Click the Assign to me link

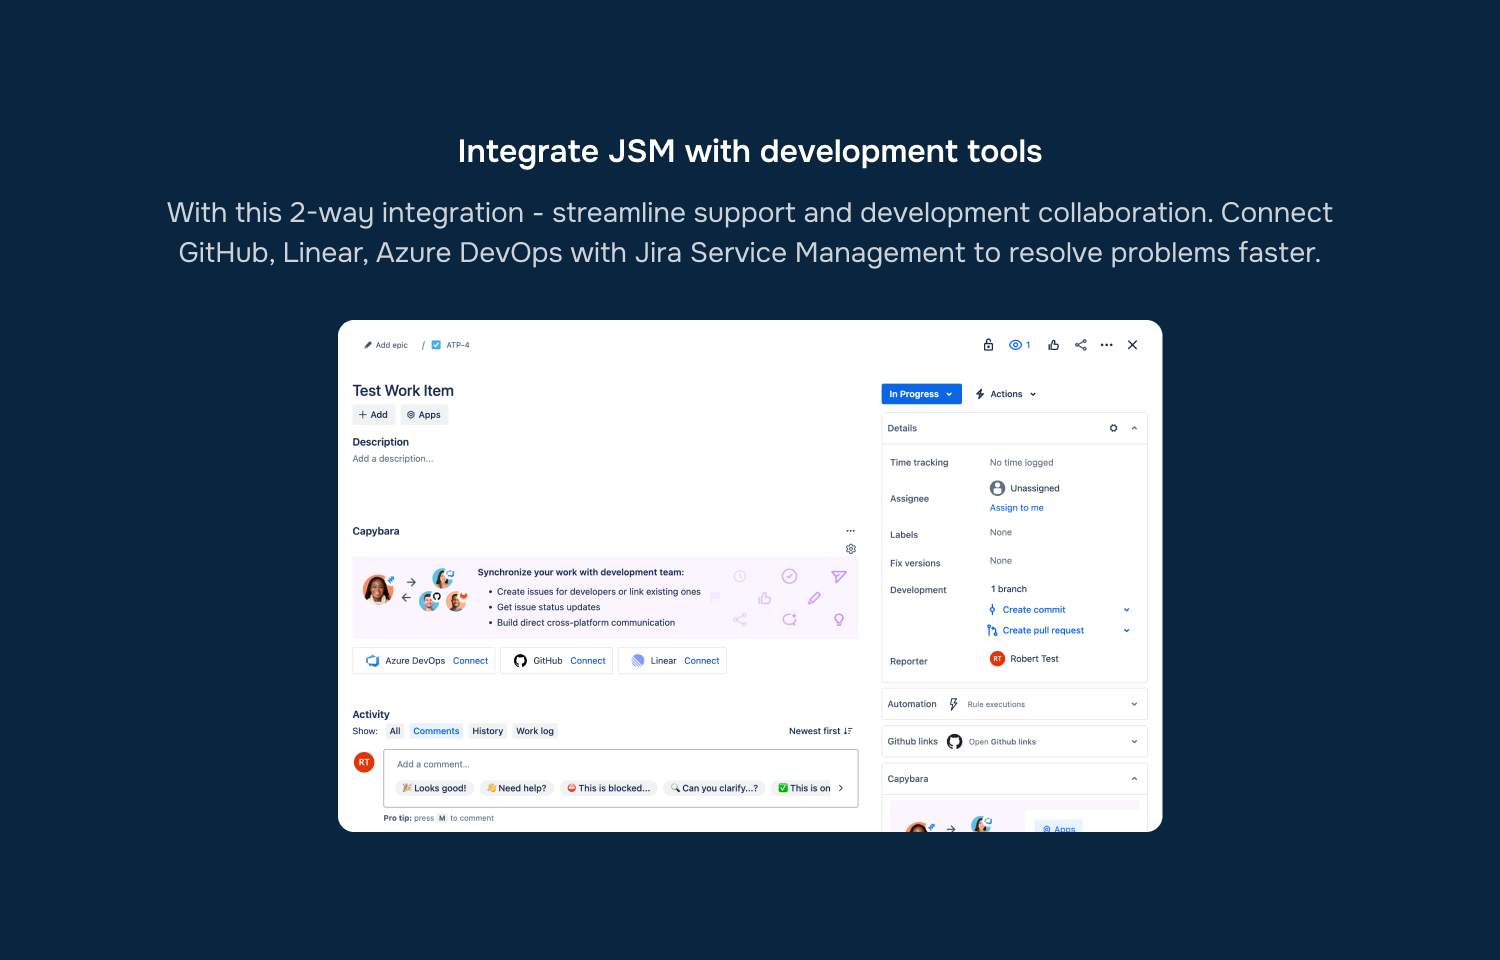coord(1016,507)
